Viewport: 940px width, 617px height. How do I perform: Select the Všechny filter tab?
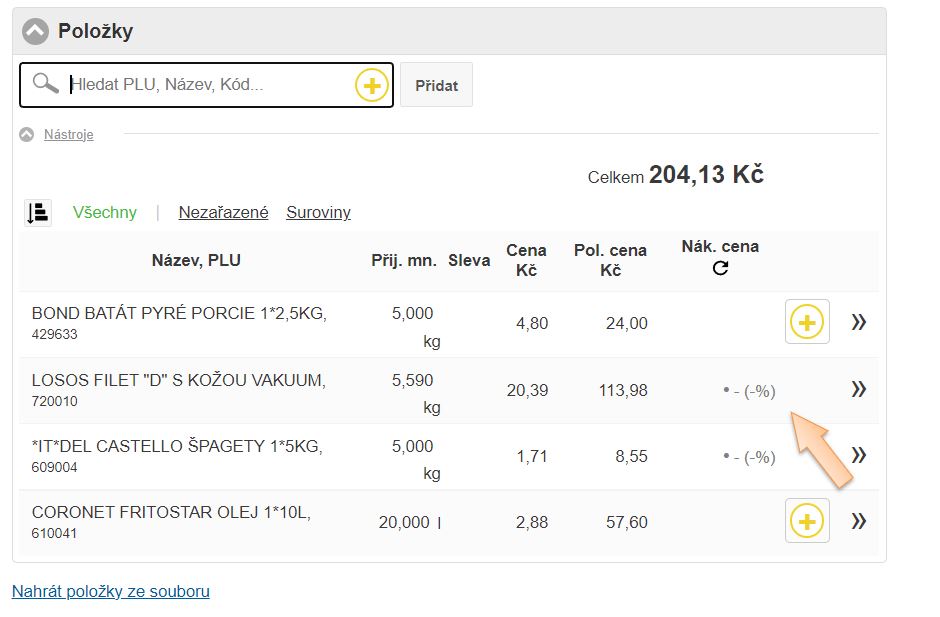pyautogui.click(x=105, y=212)
